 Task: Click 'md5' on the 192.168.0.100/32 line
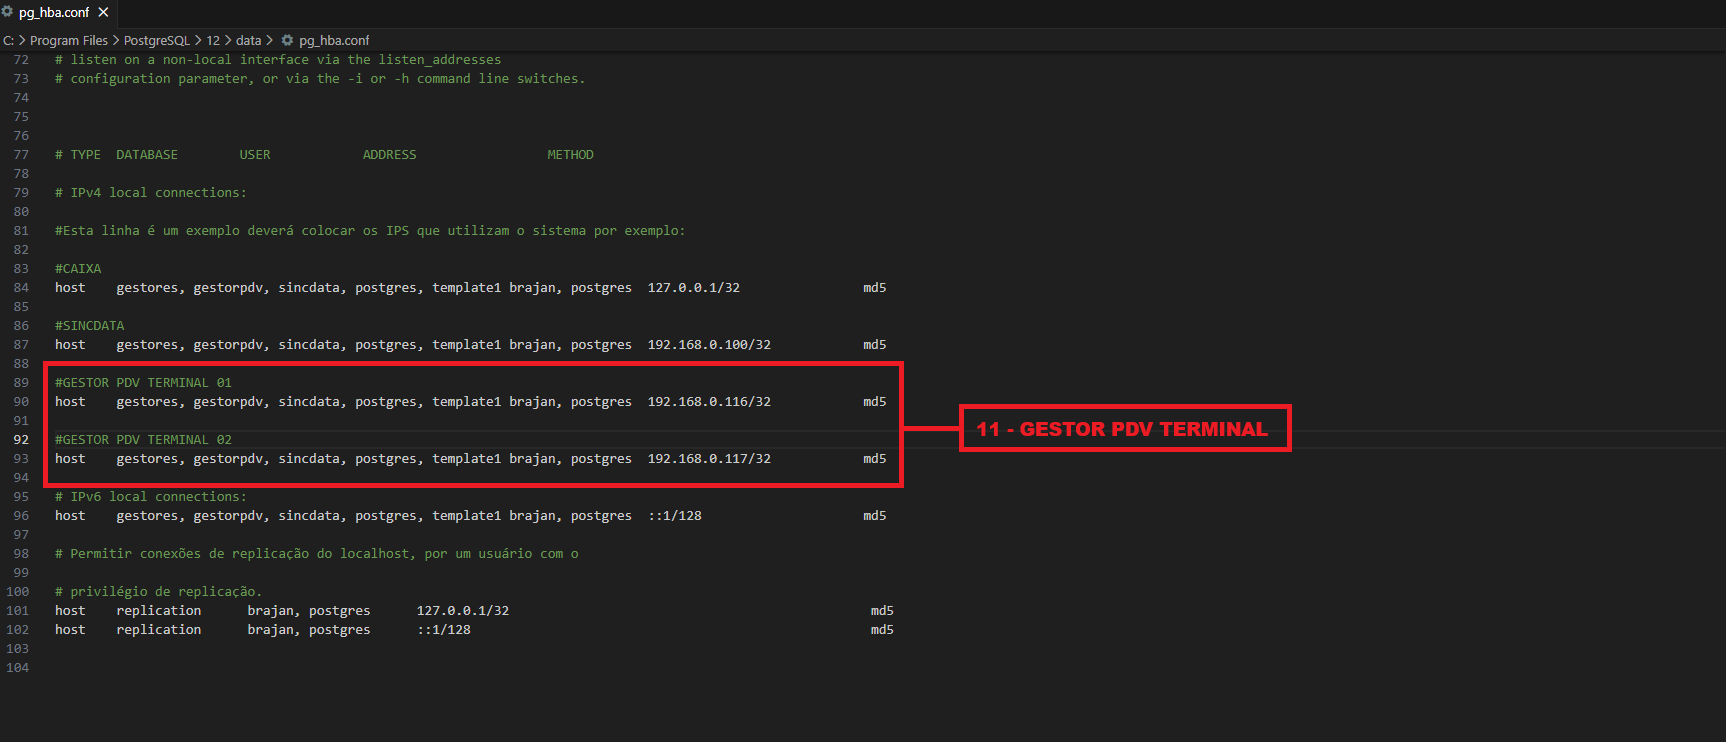(x=875, y=345)
